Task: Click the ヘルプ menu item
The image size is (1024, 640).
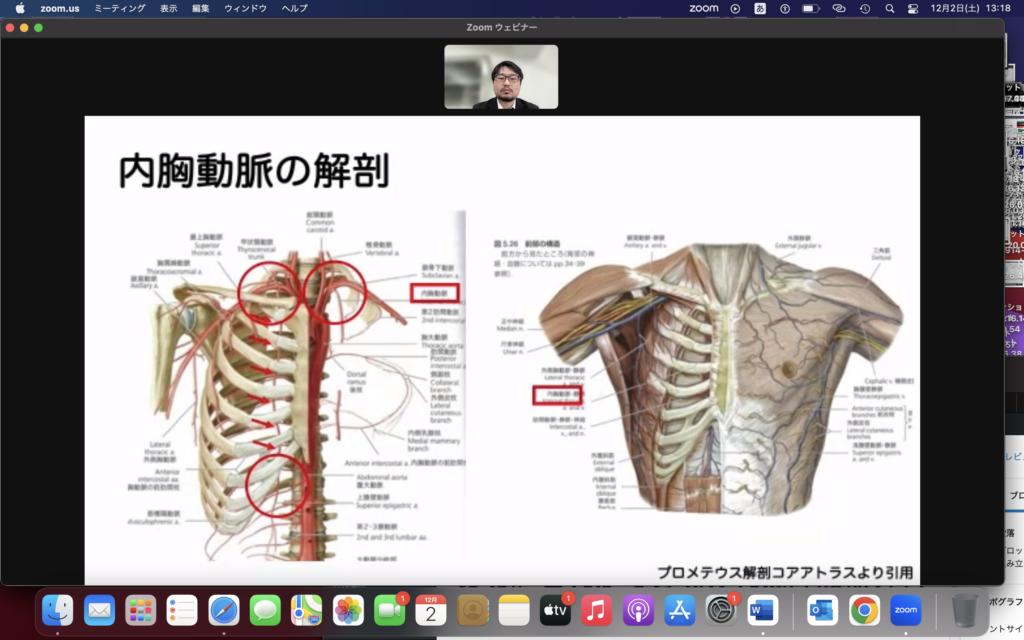Action: pos(294,8)
